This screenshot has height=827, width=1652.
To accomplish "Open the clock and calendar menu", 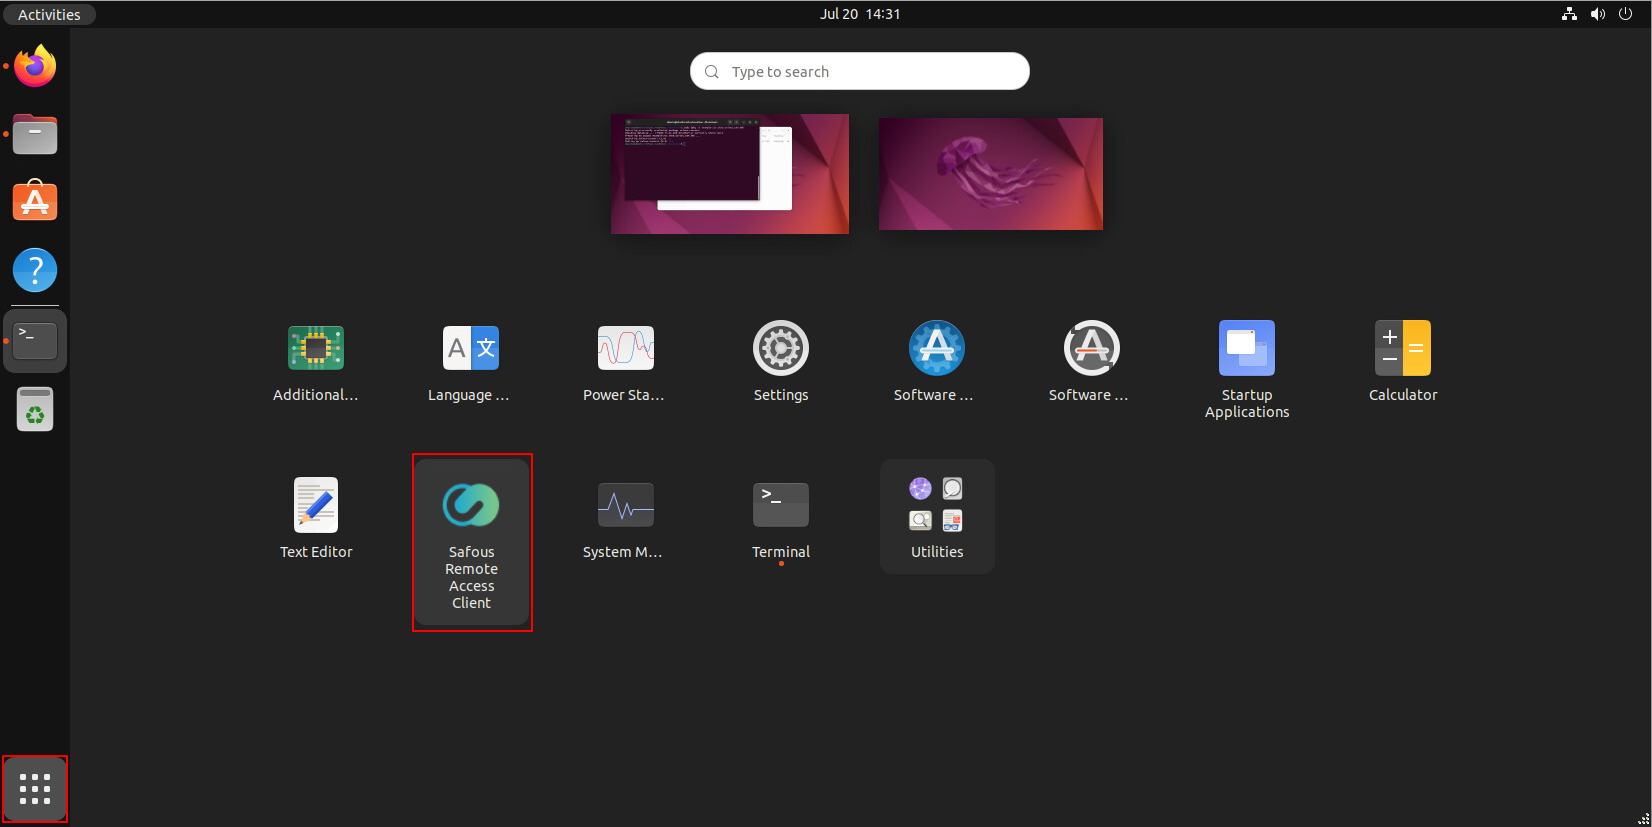I will 860,14.
